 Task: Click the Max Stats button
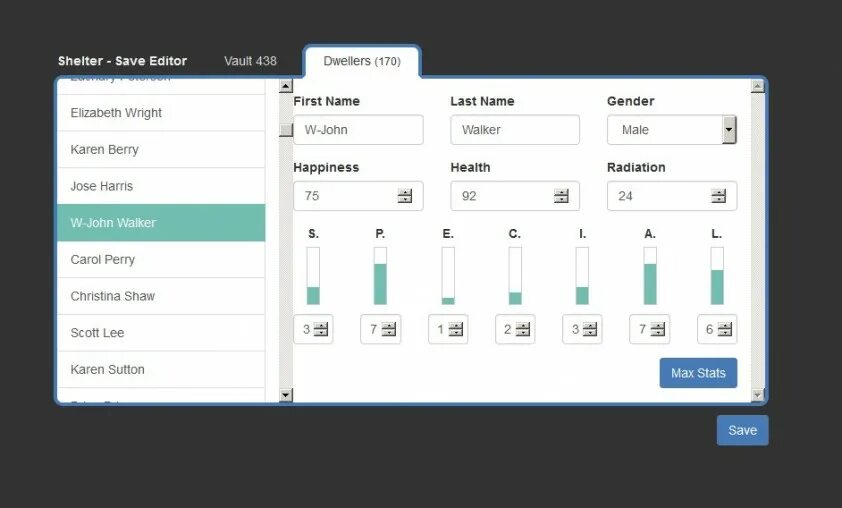click(698, 373)
